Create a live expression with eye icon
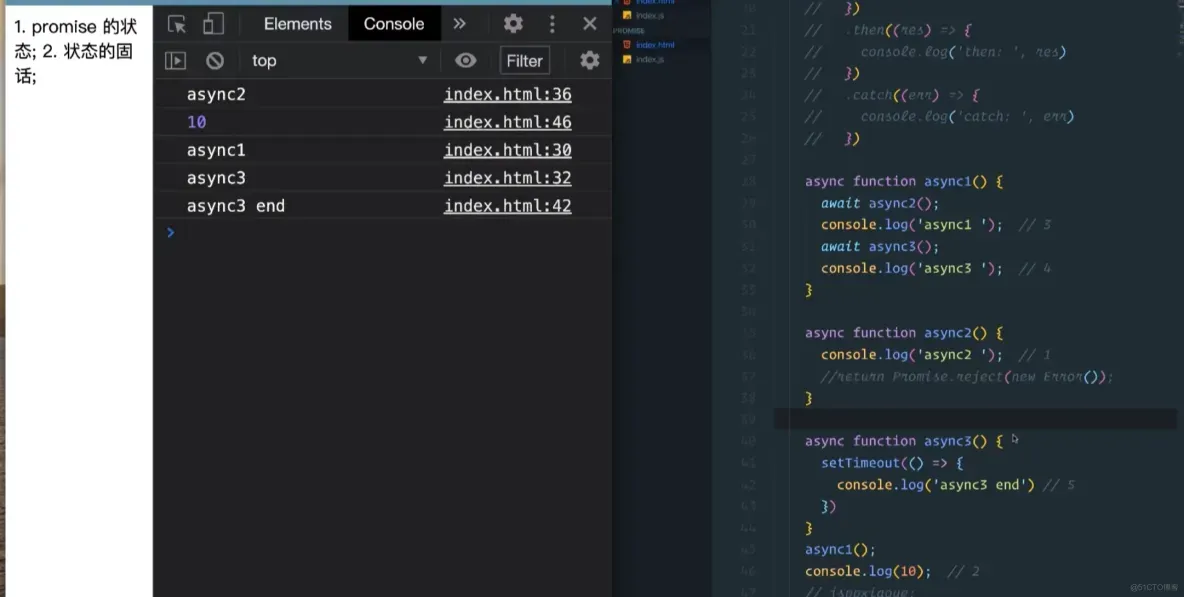This screenshot has height=597, width=1184. pos(465,61)
